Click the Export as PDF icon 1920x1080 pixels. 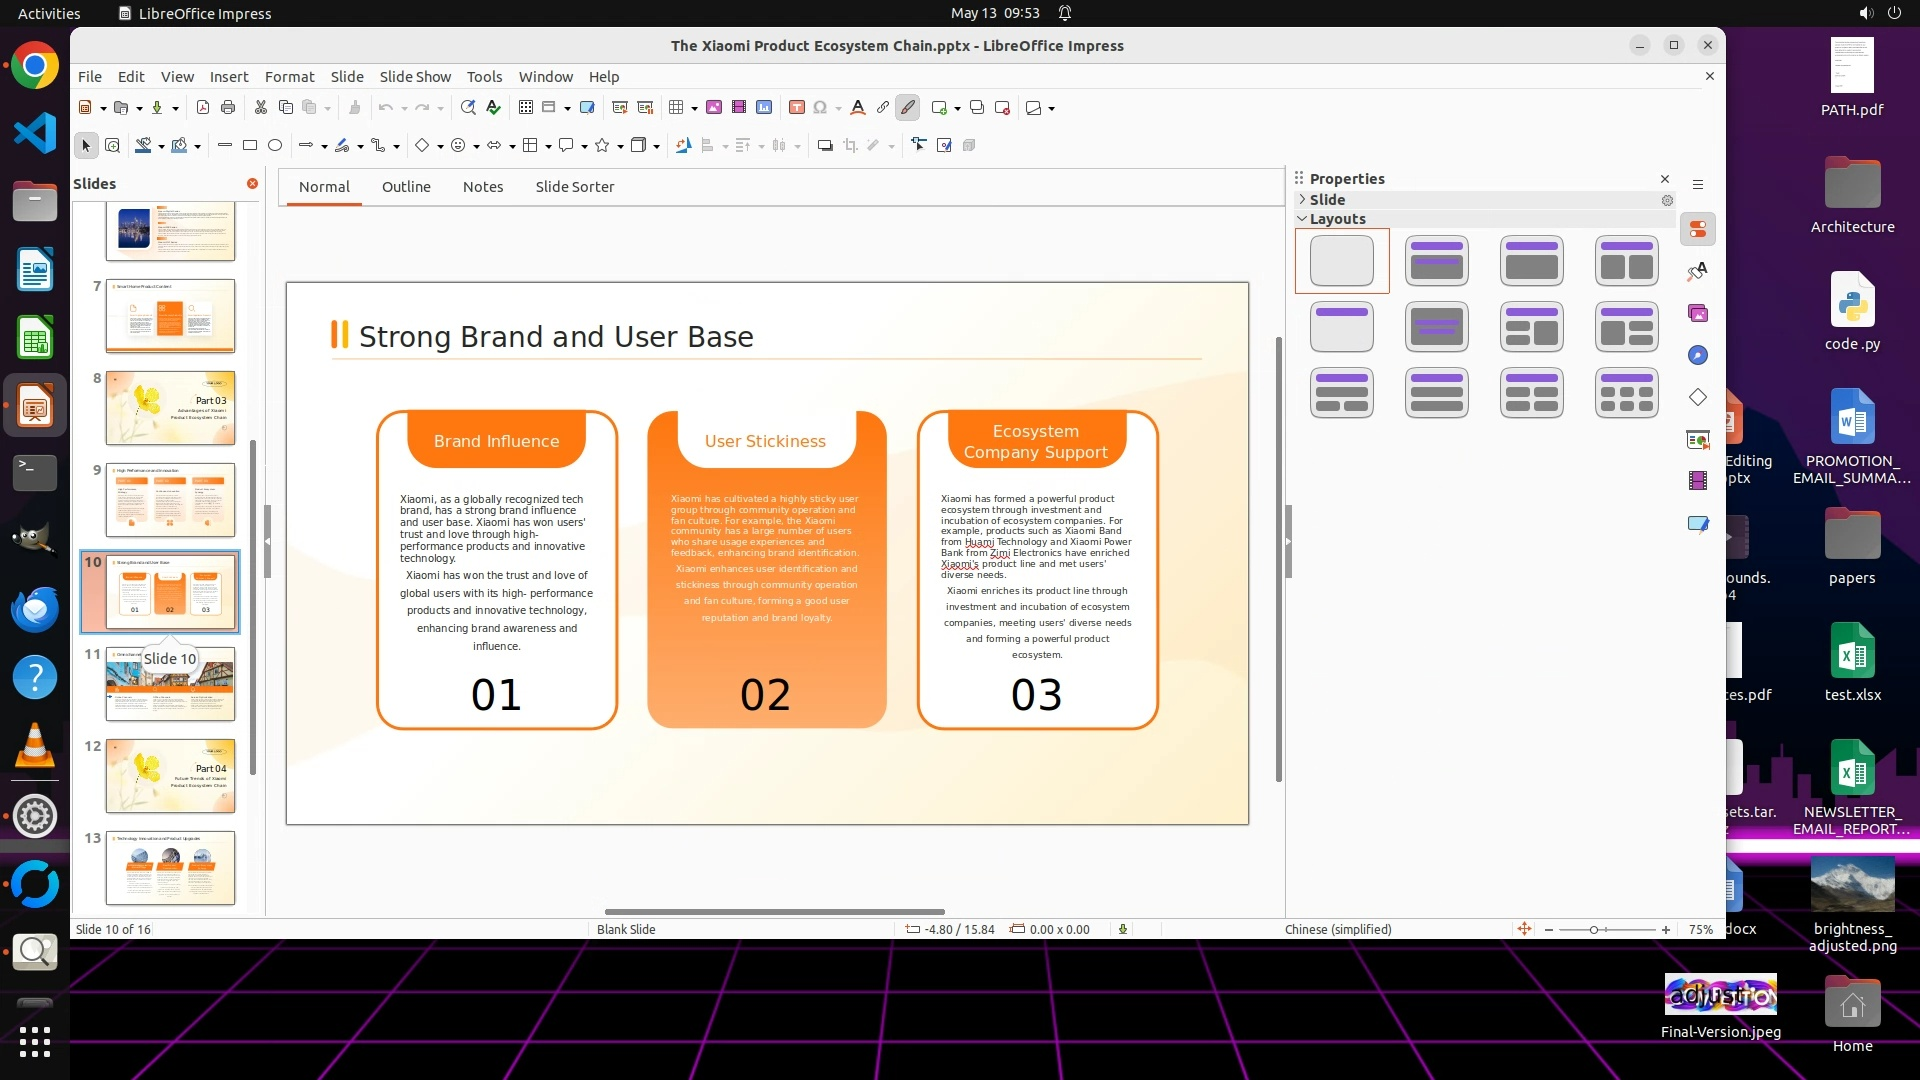point(203,108)
